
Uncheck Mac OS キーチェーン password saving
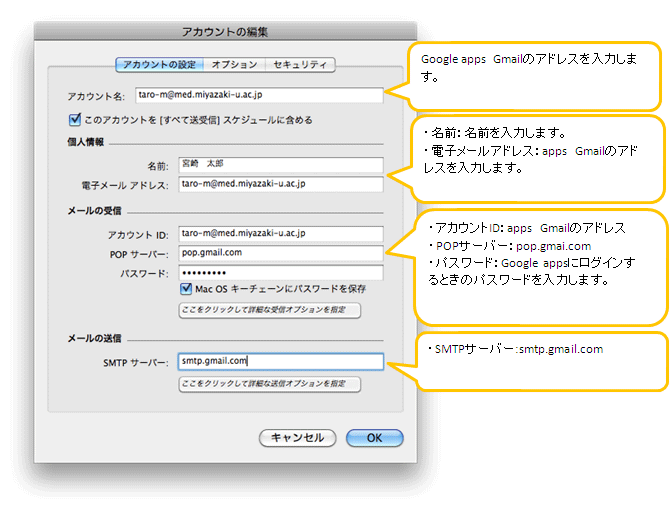coord(186,290)
